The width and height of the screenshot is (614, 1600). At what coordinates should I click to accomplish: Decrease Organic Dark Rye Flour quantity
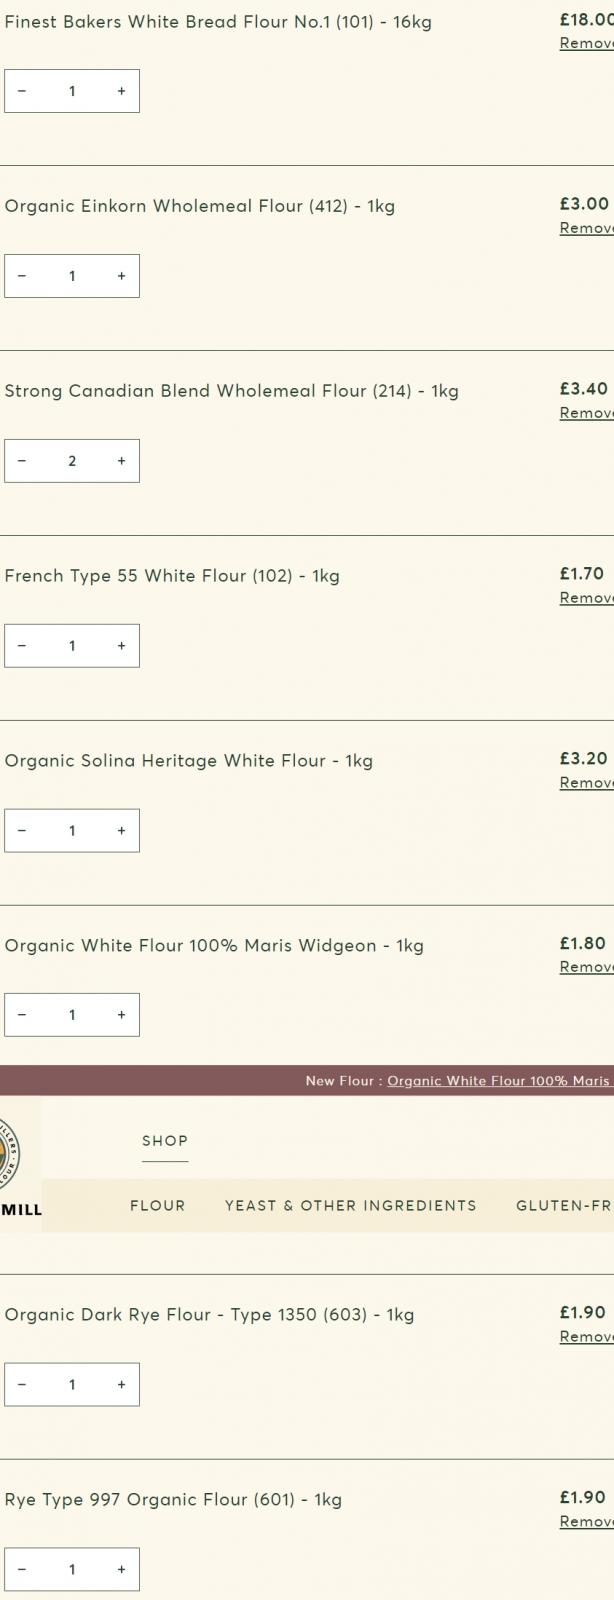(x=22, y=1385)
